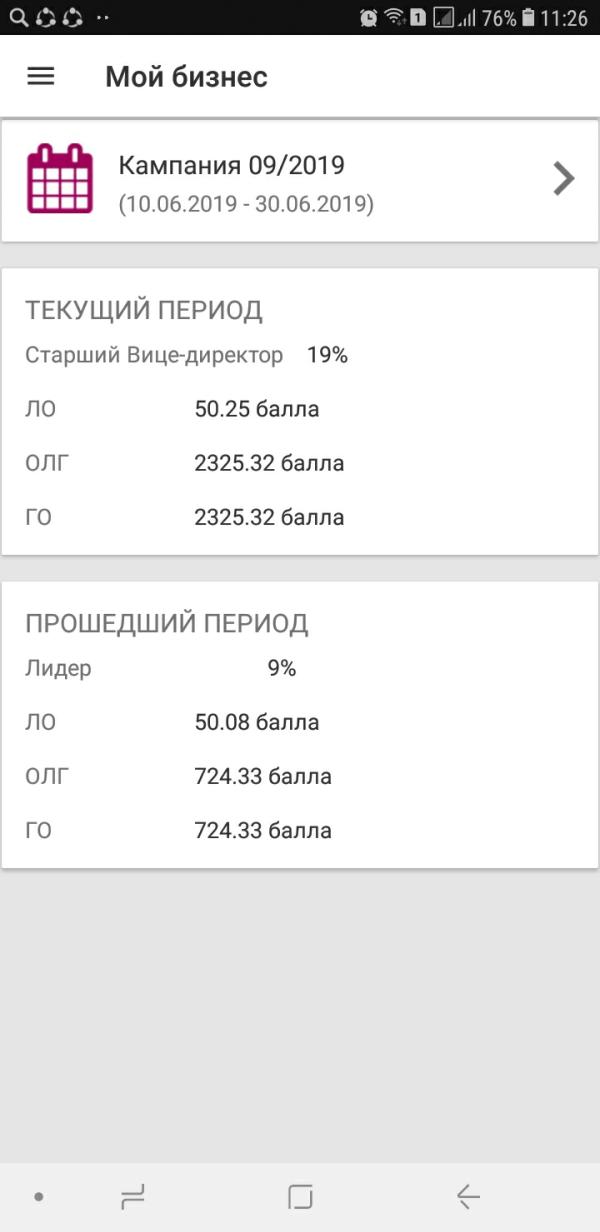Tap the search icon in status bar

coord(18,17)
